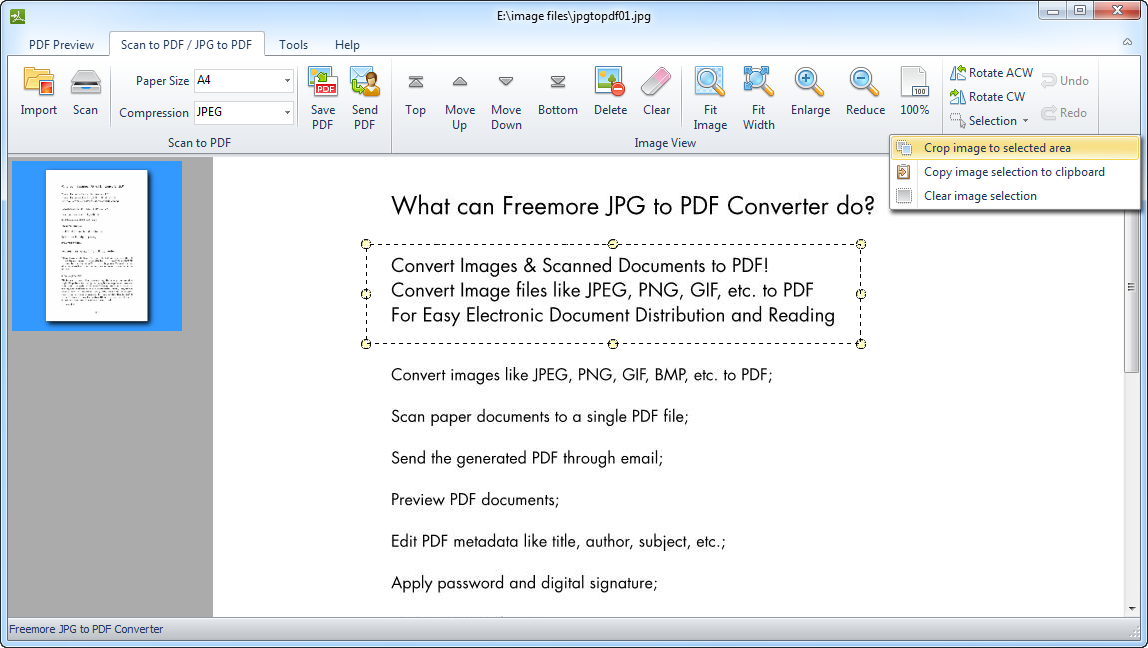
Task: Rotate image anticlockwise with Rotate ACW
Action: coord(991,72)
